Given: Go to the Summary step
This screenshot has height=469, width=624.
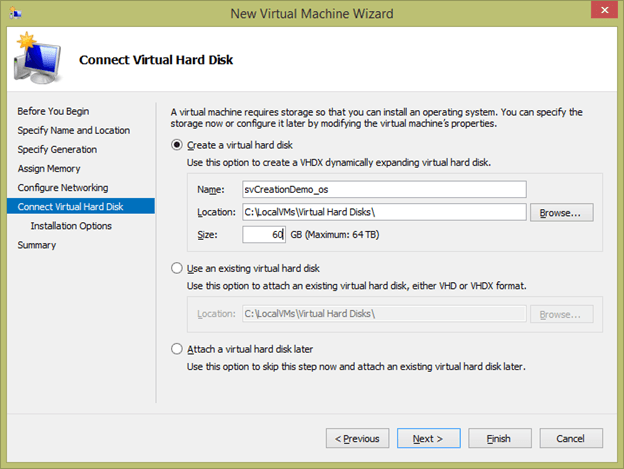Looking at the screenshot, I should point(37,245).
